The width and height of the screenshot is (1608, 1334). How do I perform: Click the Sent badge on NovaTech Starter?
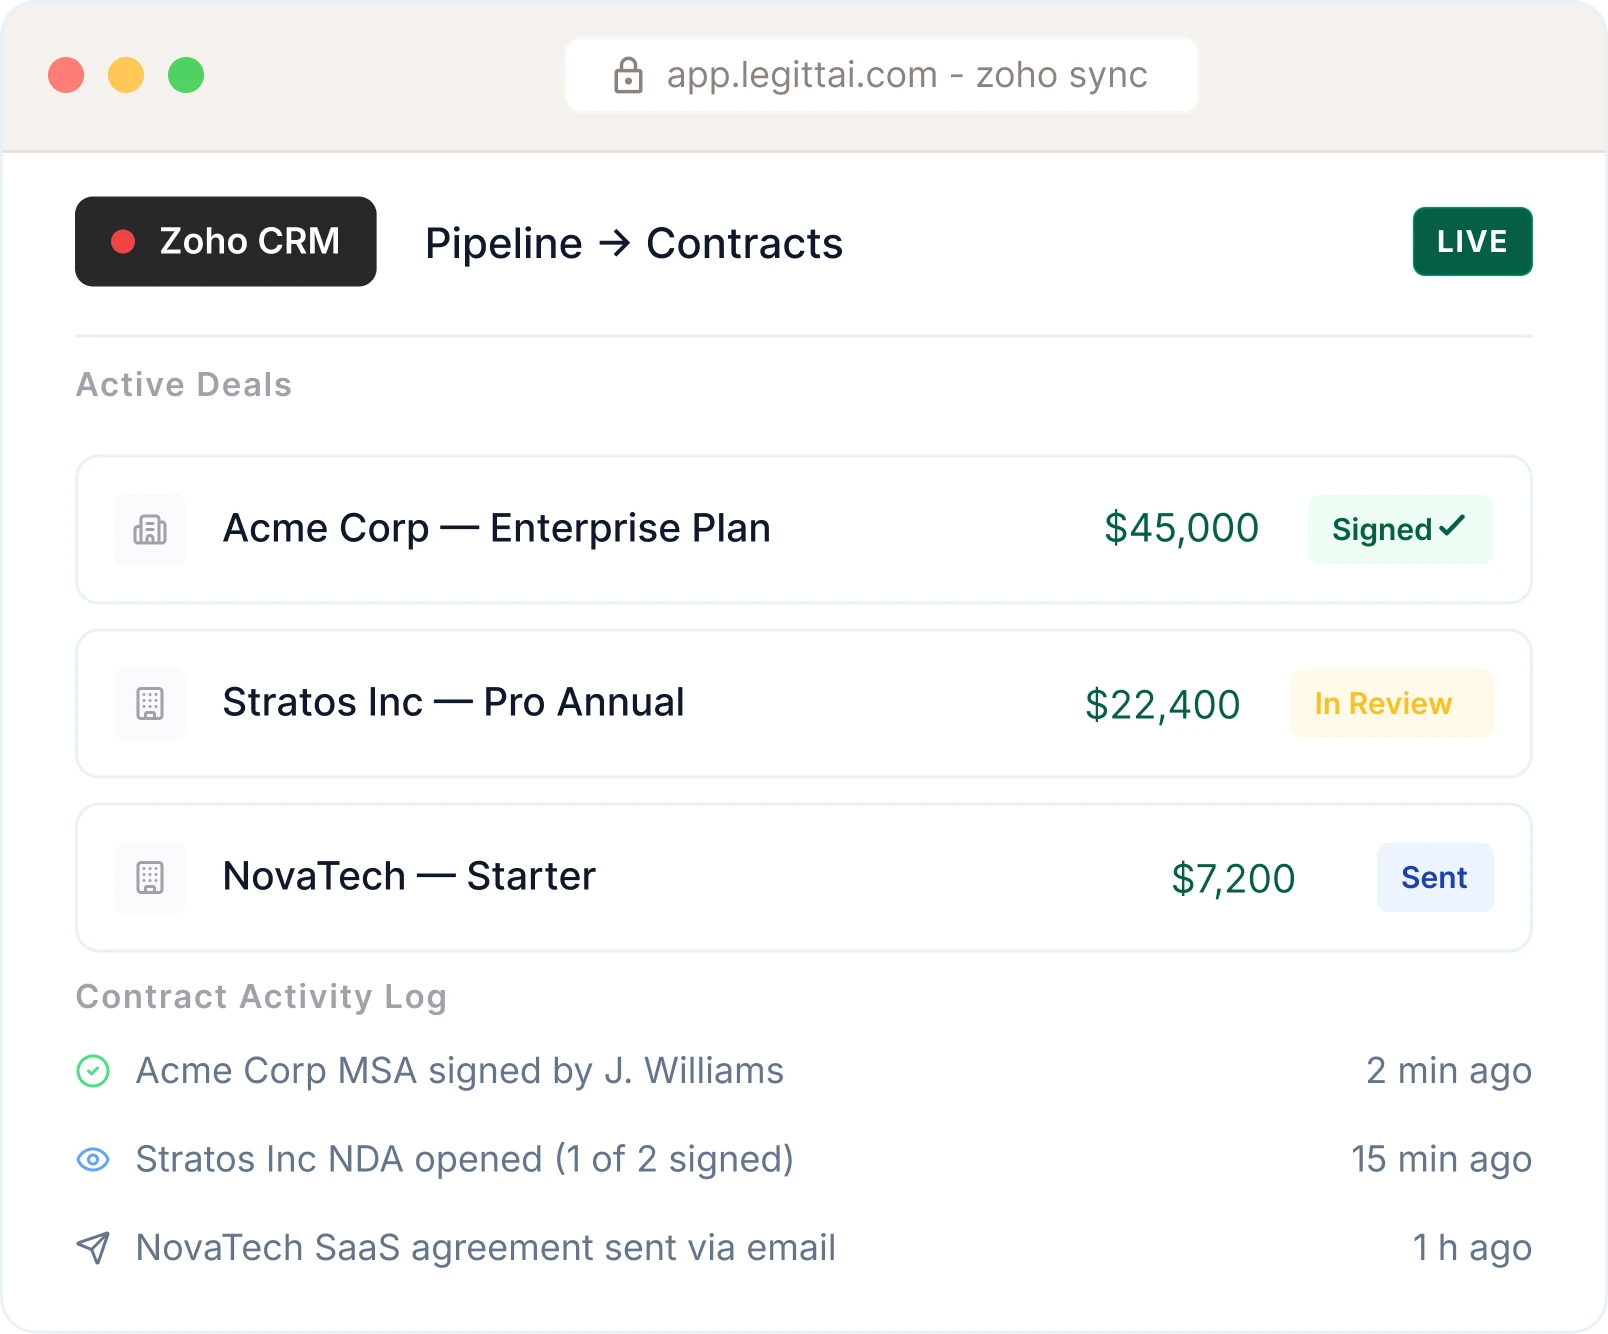(1434, 877)
